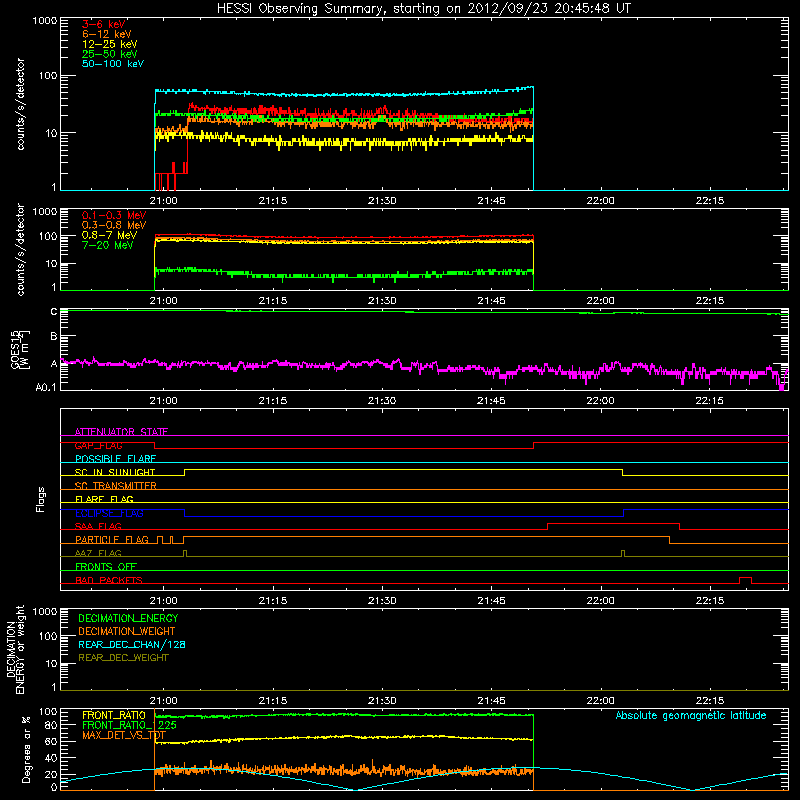Viewport: 800px width, 800px height.
Task: Pick the yellow 12-25 keV legend label
Action: point(110,44)
